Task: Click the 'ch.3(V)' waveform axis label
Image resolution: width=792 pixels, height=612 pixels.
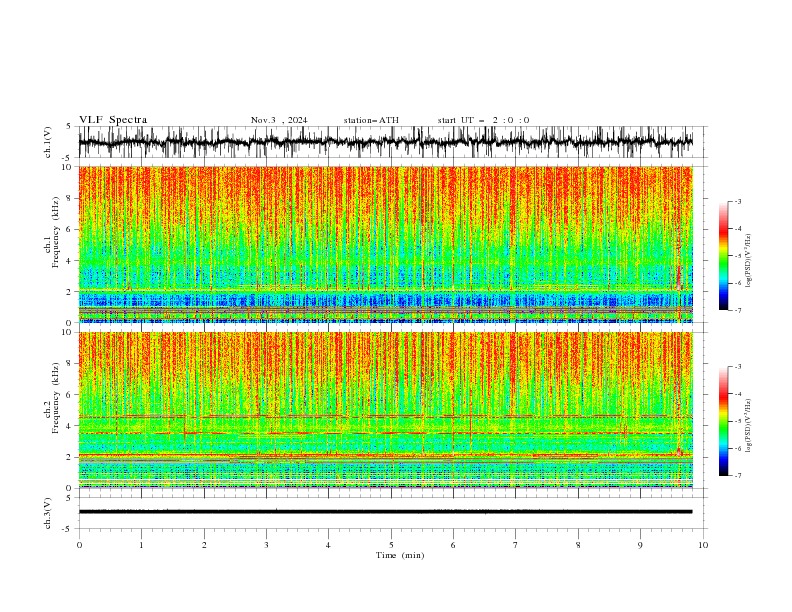Action: point(49,513)
